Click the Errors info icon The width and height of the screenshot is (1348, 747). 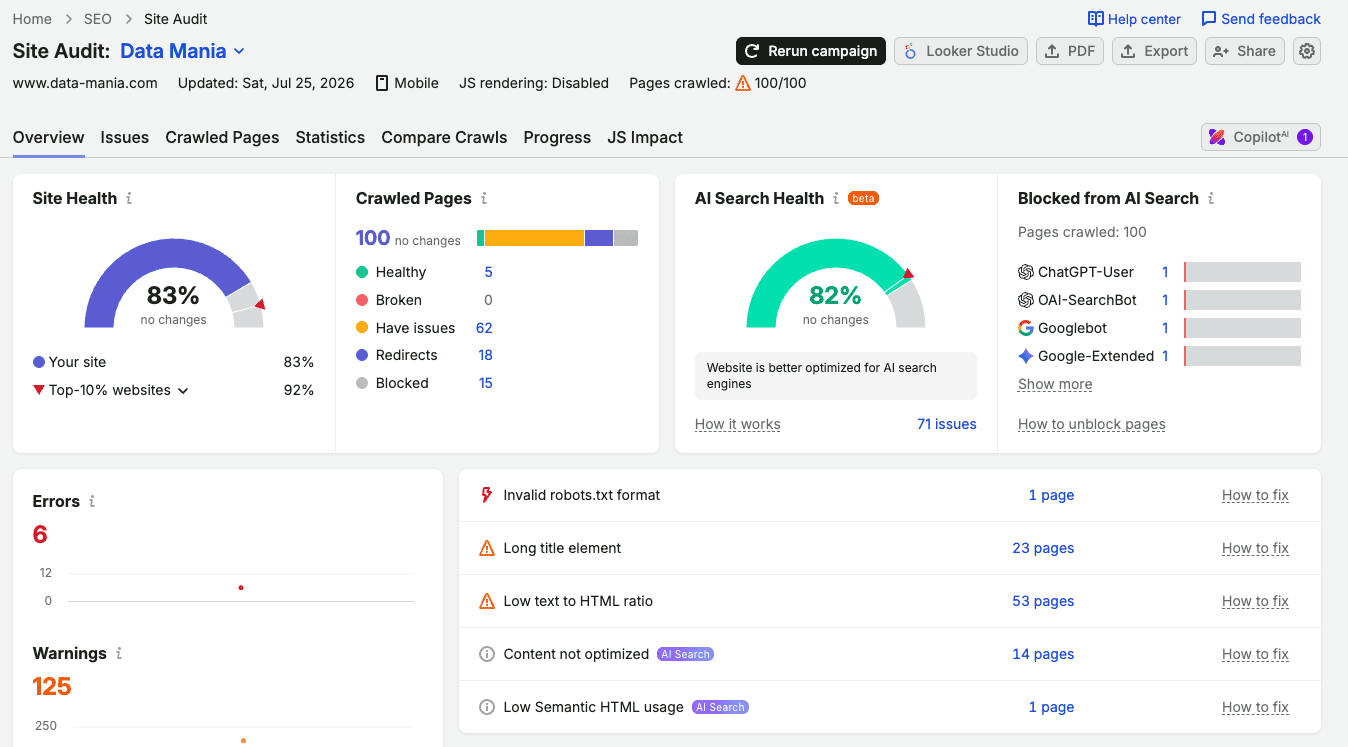[92, 501]
